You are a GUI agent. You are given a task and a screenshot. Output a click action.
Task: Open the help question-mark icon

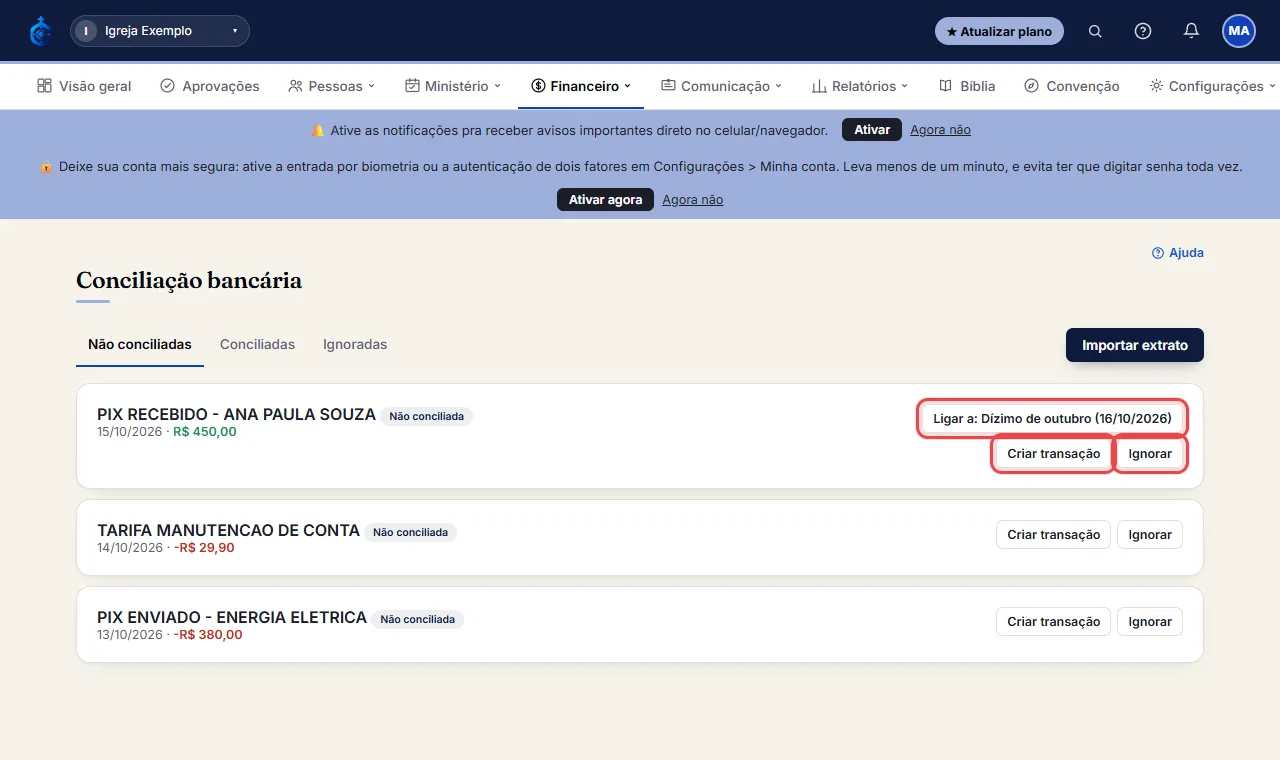(1143, 31)
